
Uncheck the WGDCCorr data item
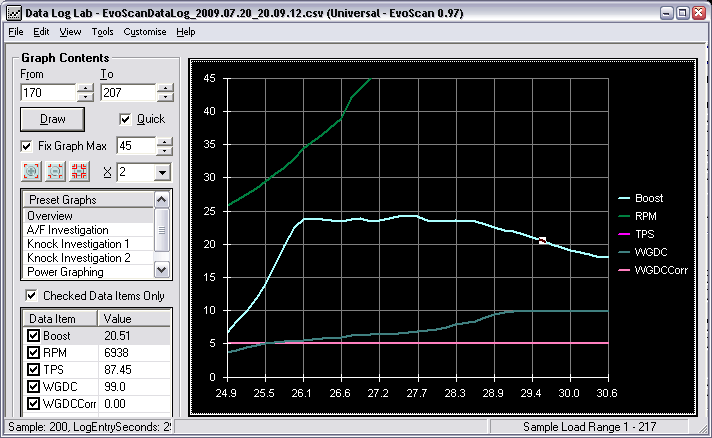pyautogui.click(x=33, y=404)
